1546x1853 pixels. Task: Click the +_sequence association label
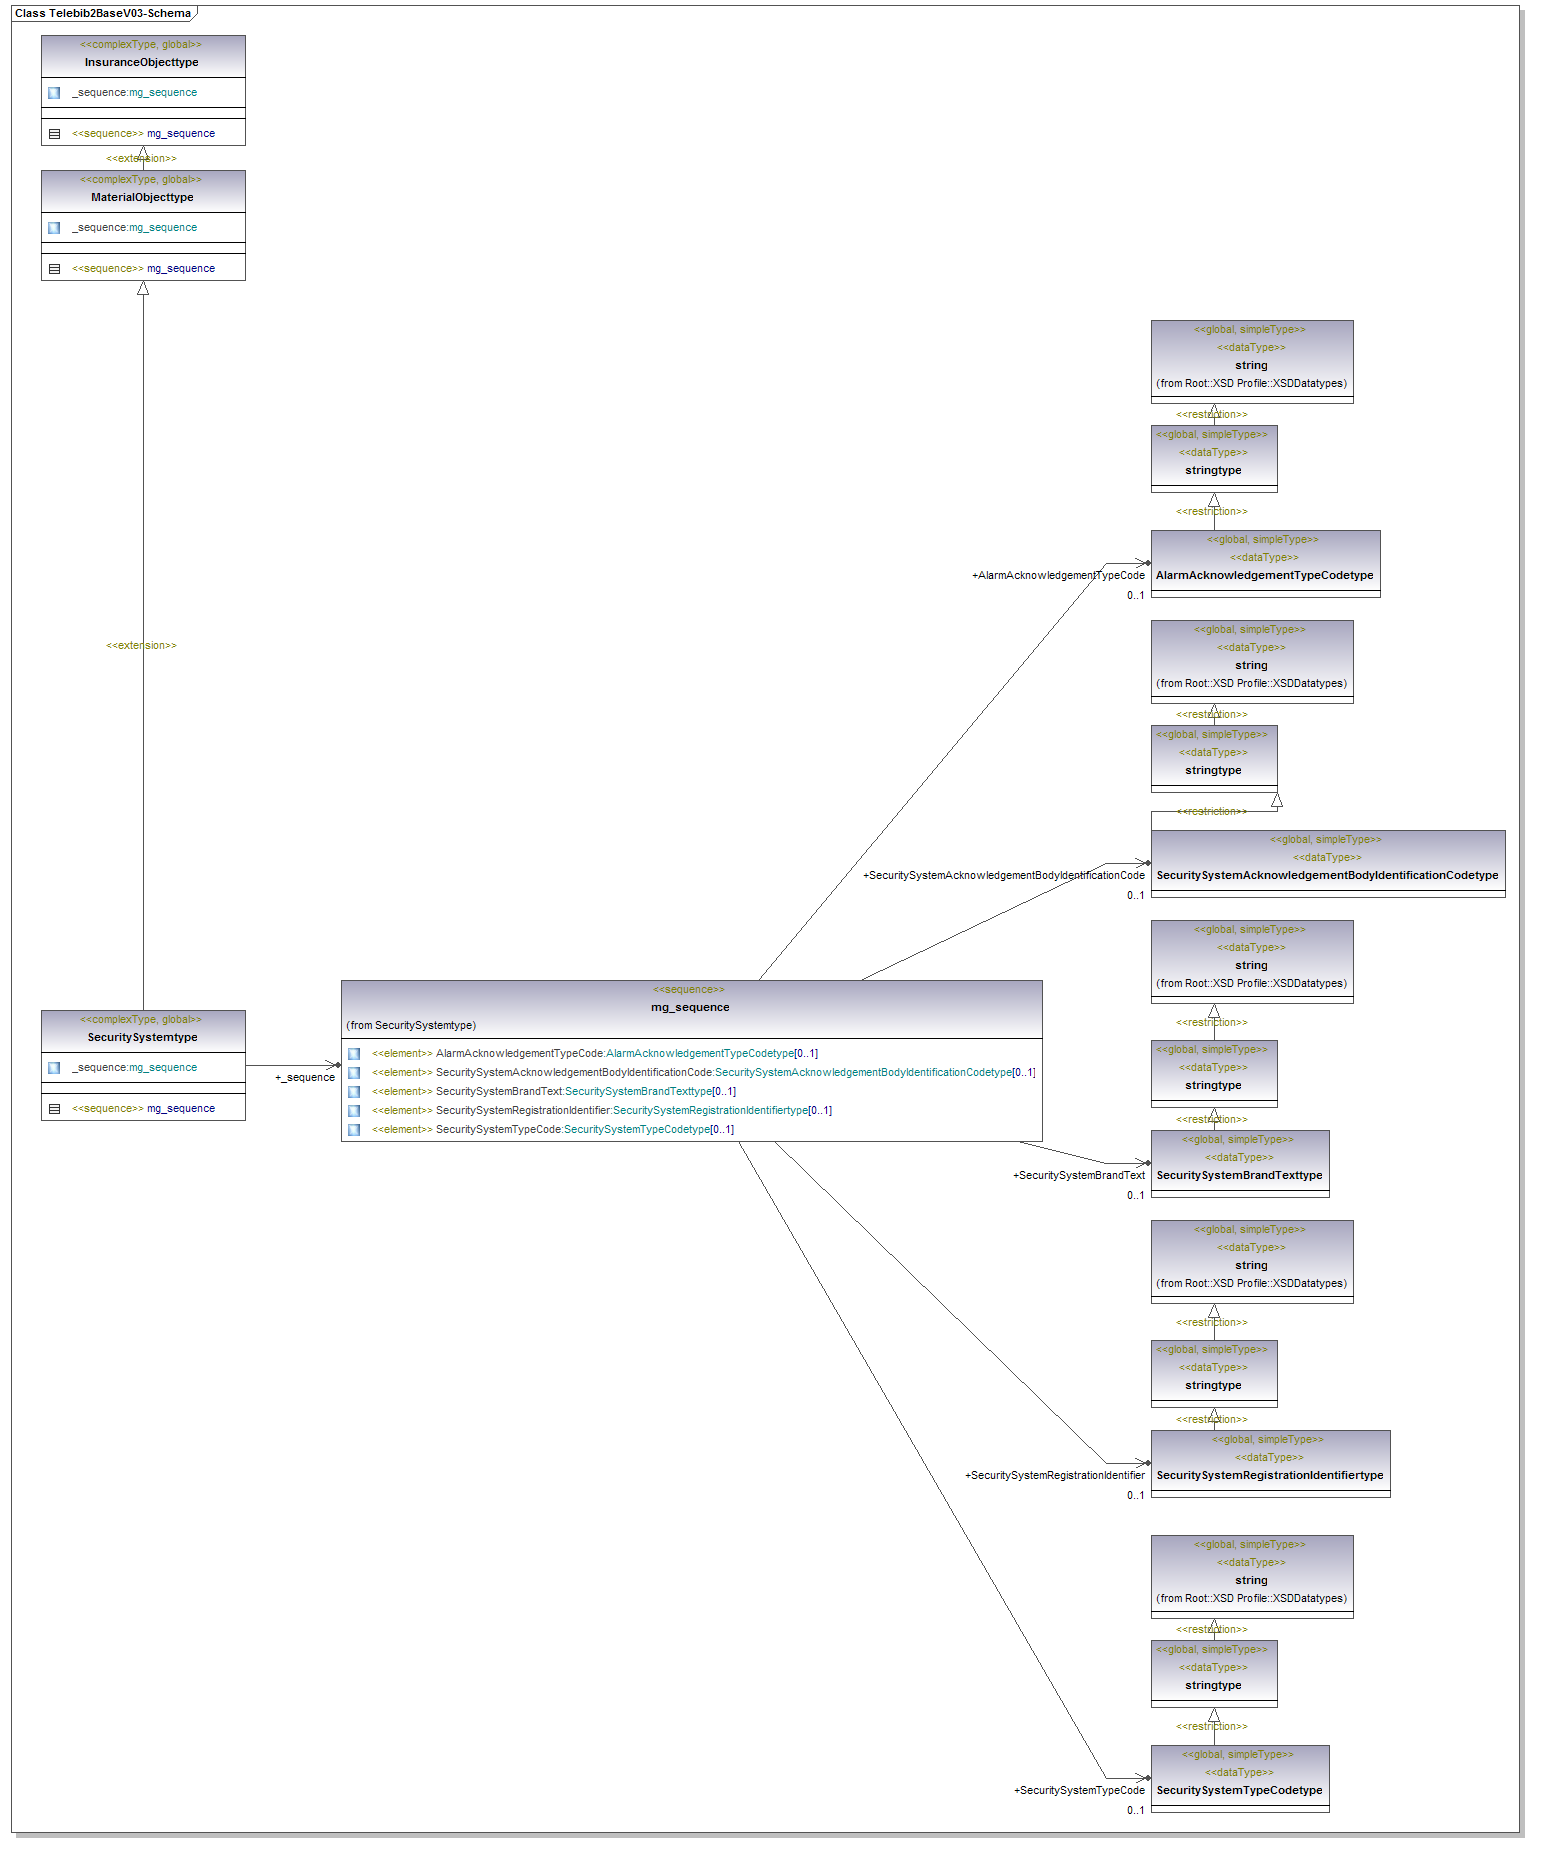click(305, 1078)
